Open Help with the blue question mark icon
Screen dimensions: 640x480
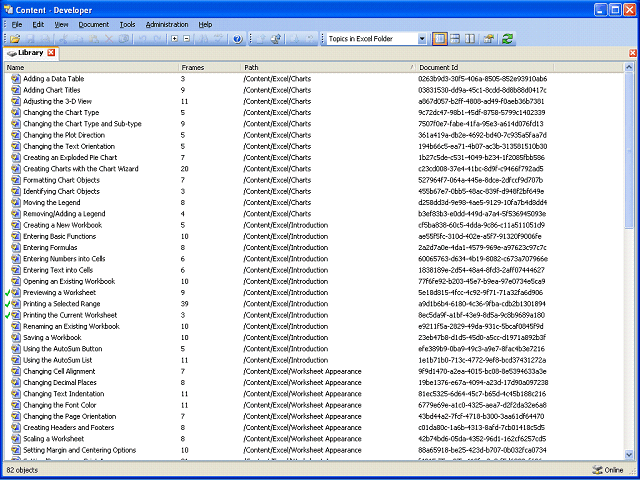pos(237,39)
